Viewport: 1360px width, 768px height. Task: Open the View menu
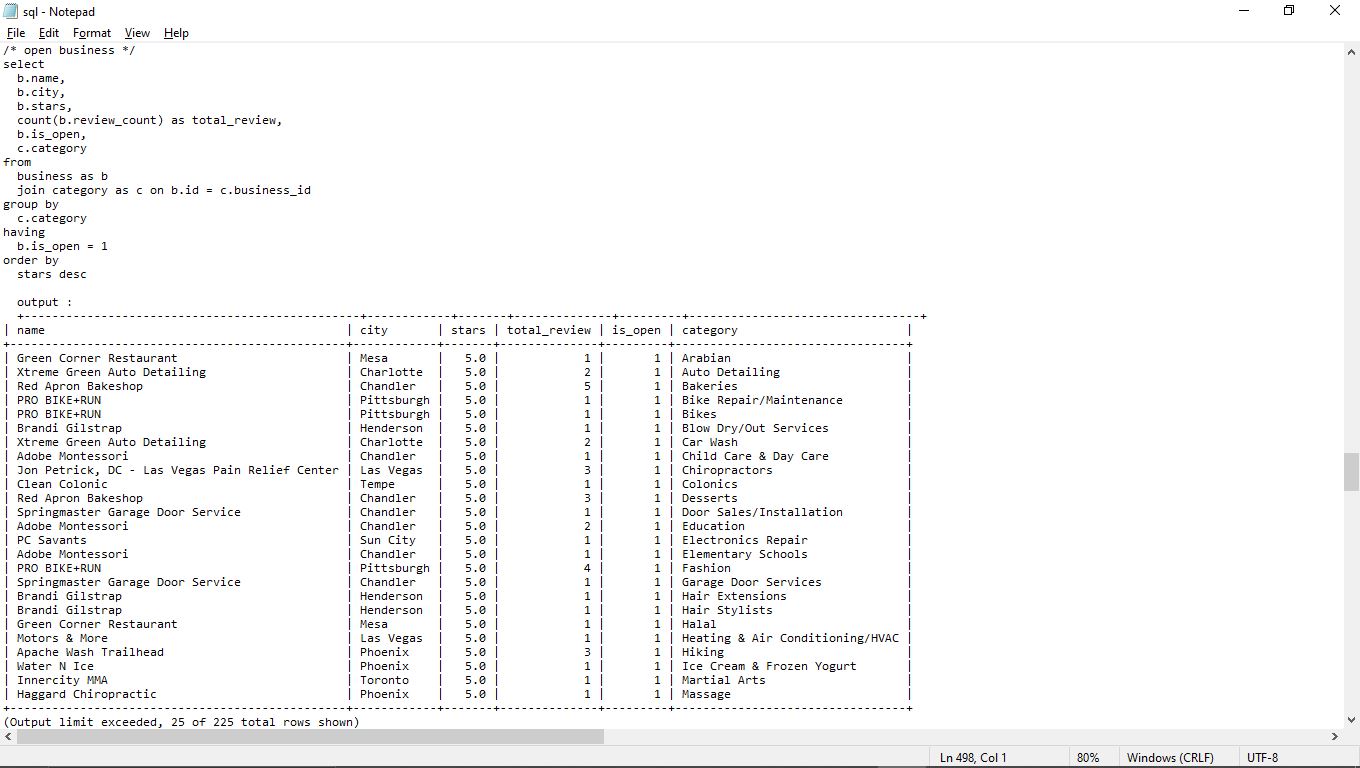[137, 33]
